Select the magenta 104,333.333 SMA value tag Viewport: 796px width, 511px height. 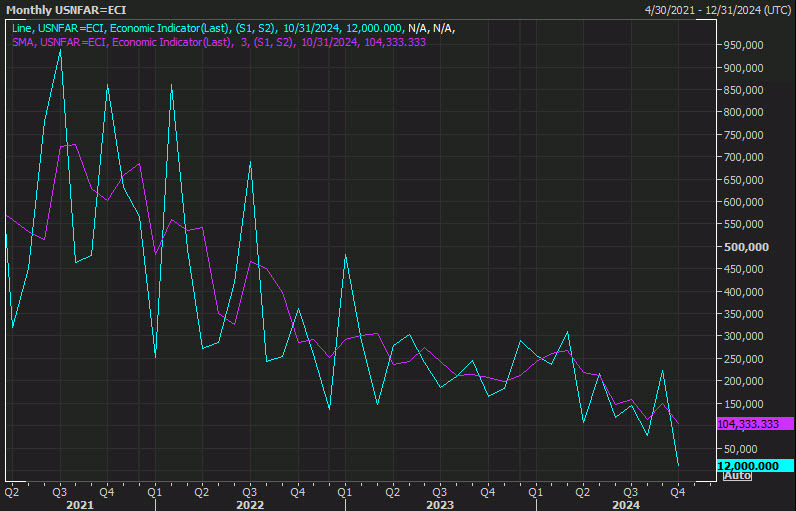[x=755, y=424]
